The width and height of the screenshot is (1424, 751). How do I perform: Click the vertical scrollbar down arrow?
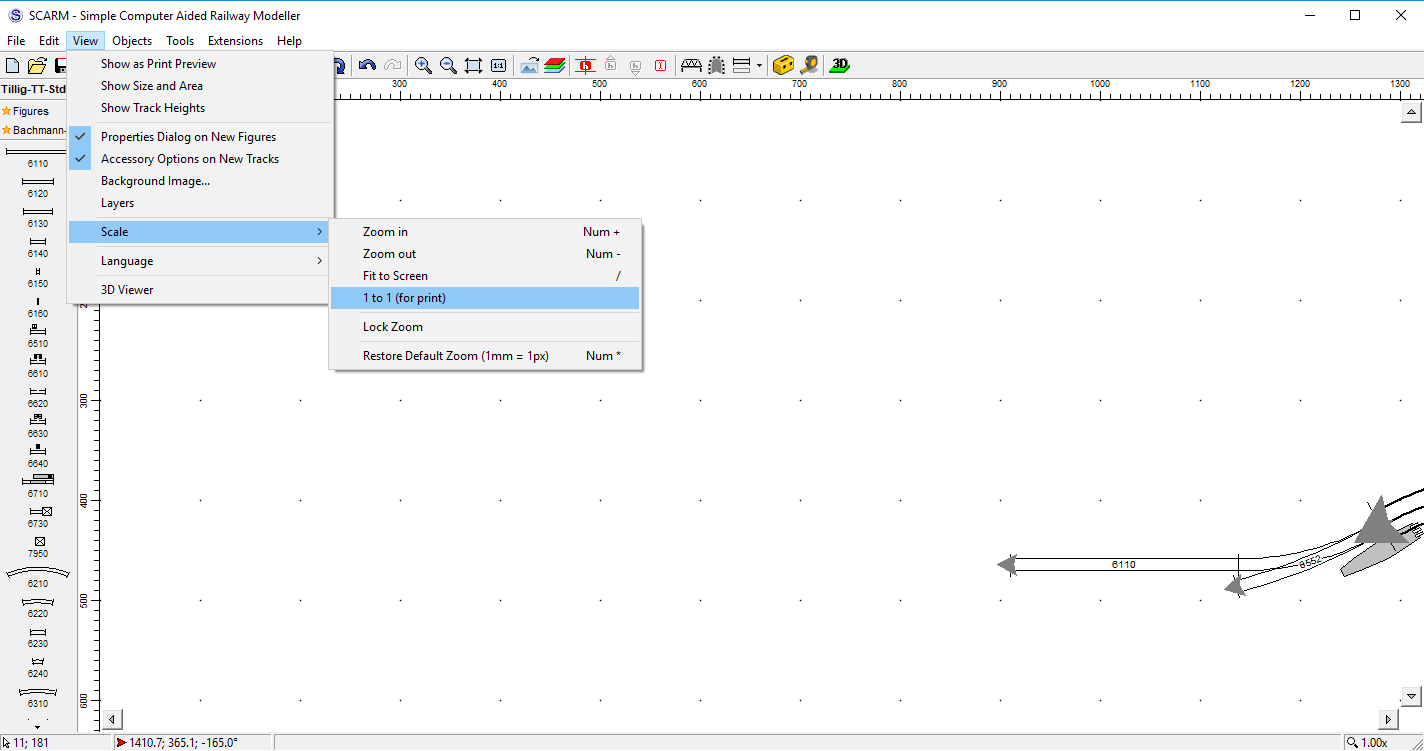coord(1411,696)
